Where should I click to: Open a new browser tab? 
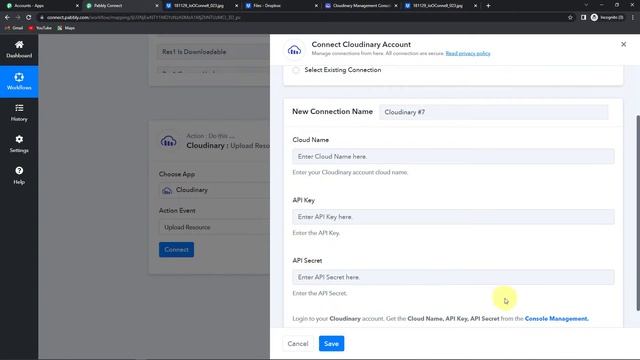[488, 6]
